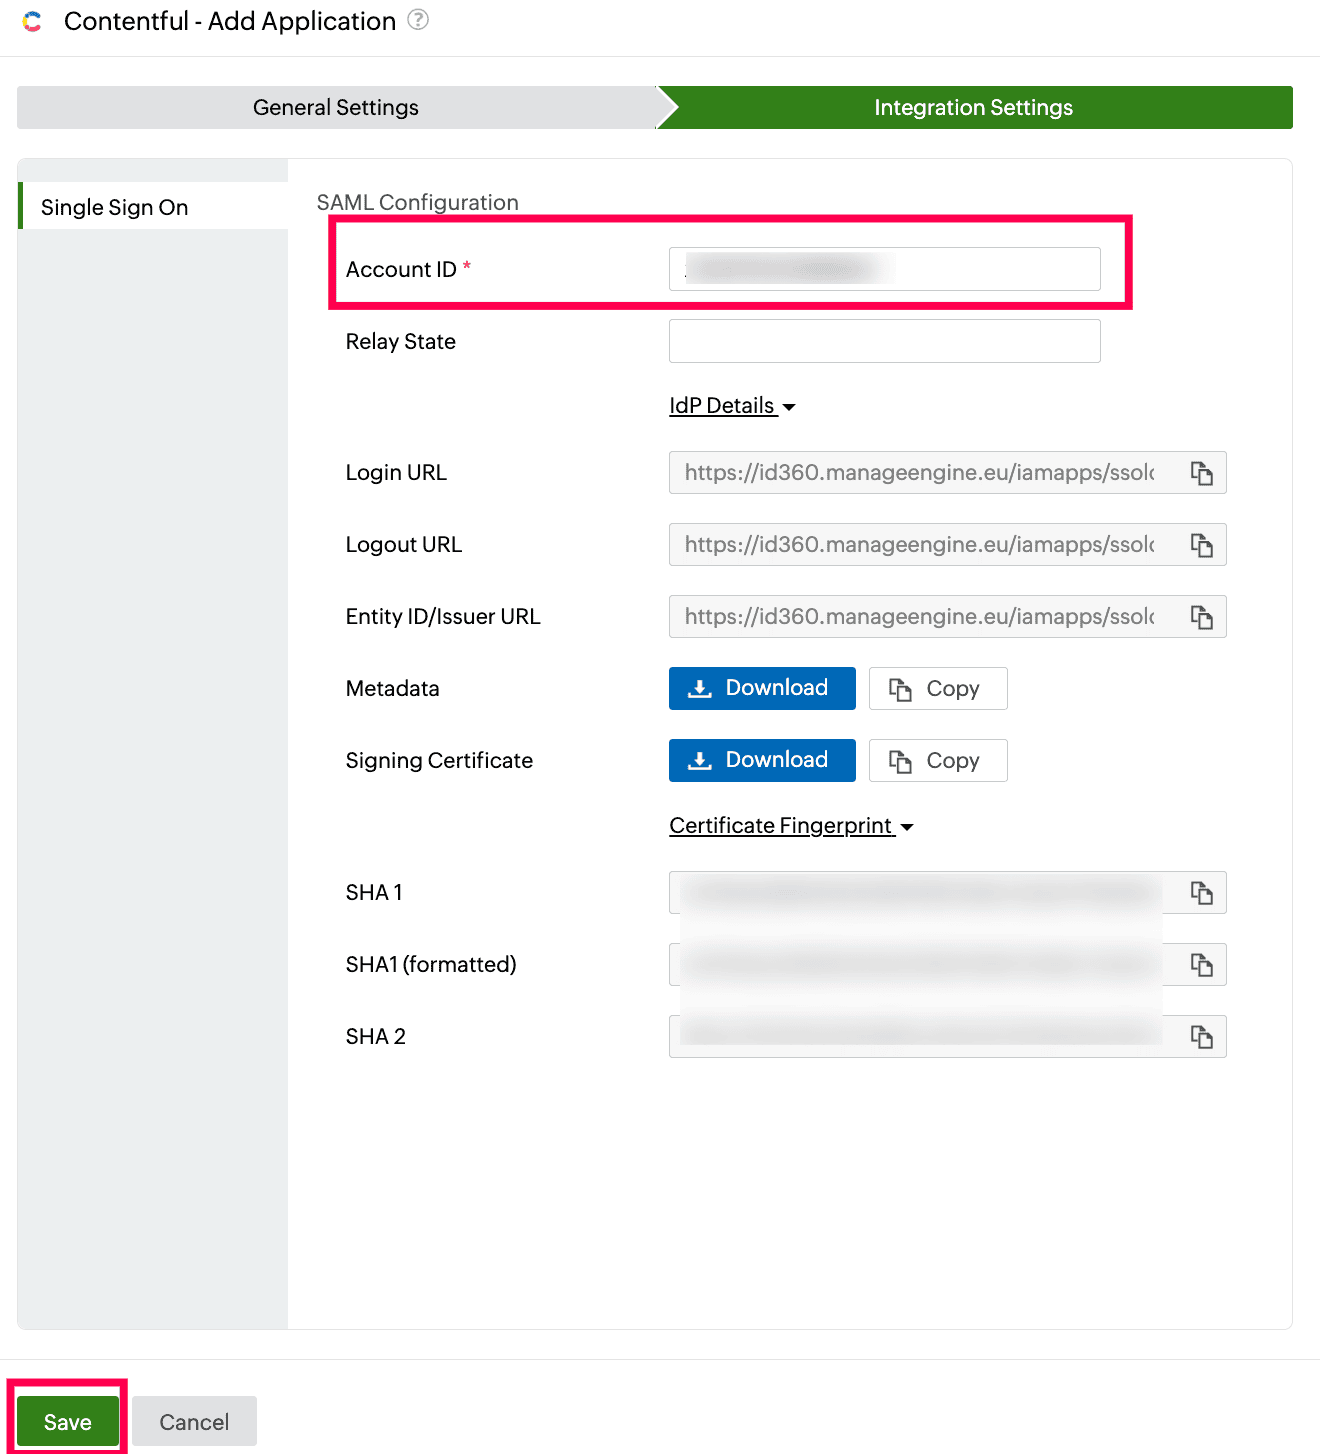Viewport: 1320px width, 1454px height.
Task: Copy the SHA 2 fingerprint value
Action: click(1201, 1037)
